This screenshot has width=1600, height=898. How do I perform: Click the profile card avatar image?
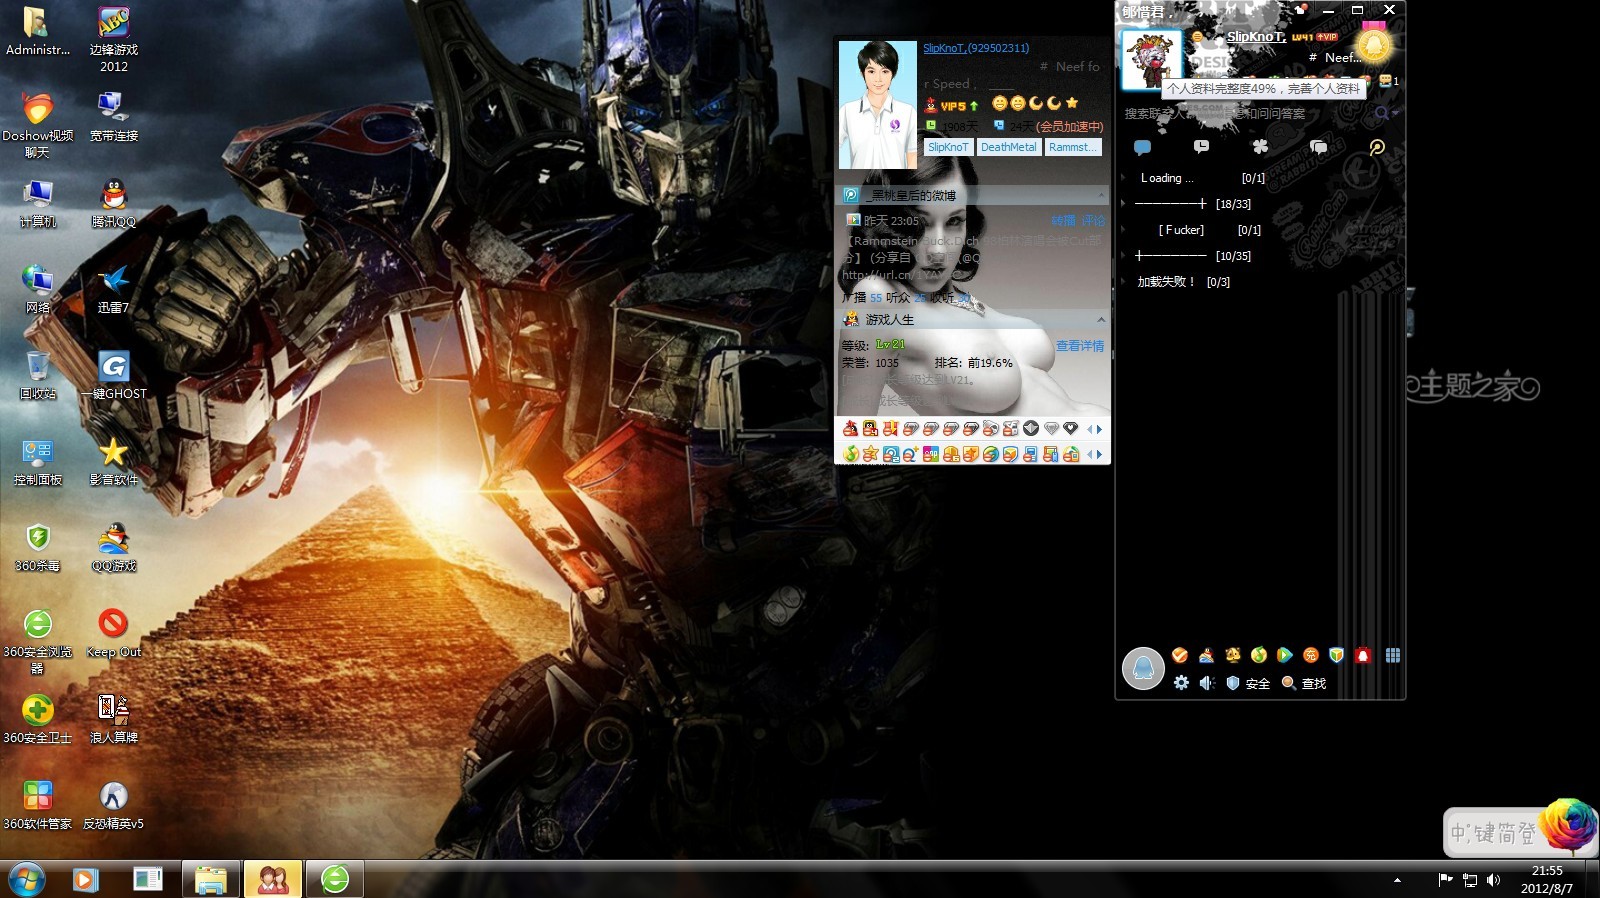point(877,105)
